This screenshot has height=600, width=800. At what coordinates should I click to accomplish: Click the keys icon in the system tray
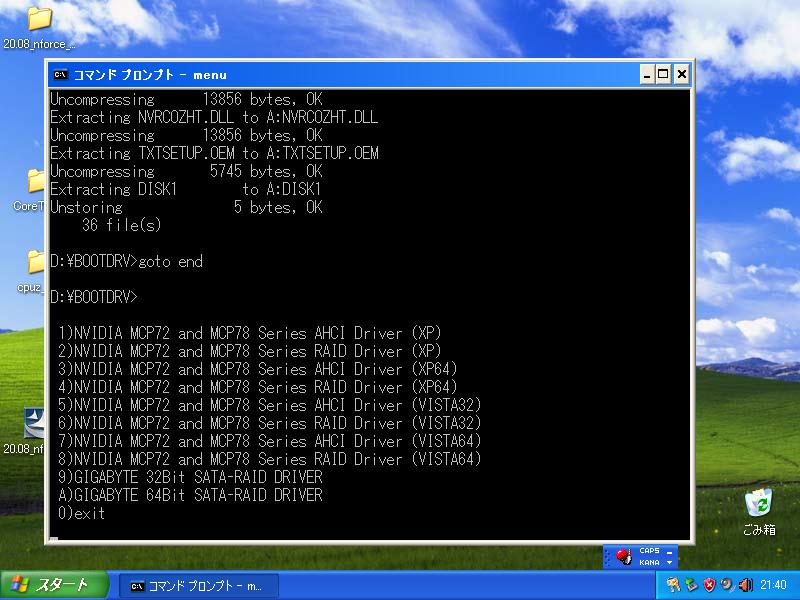(x=673, y=585)
